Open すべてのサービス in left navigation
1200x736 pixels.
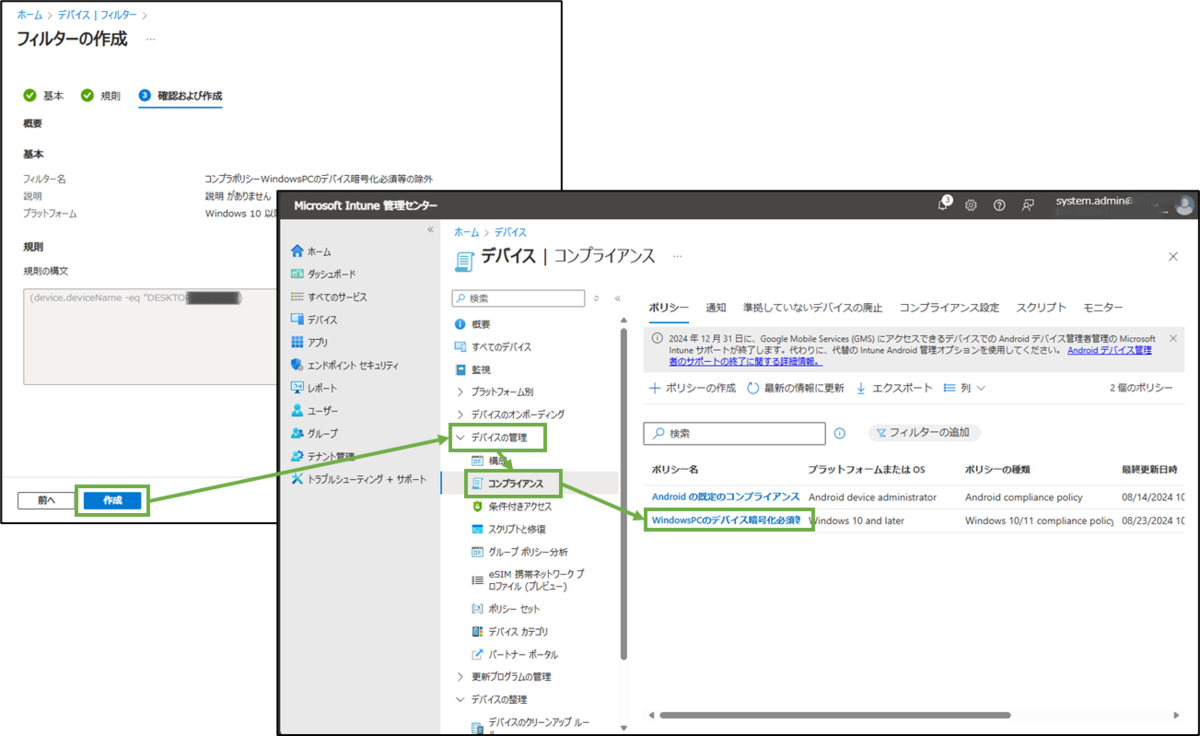(x=328, y=297)
